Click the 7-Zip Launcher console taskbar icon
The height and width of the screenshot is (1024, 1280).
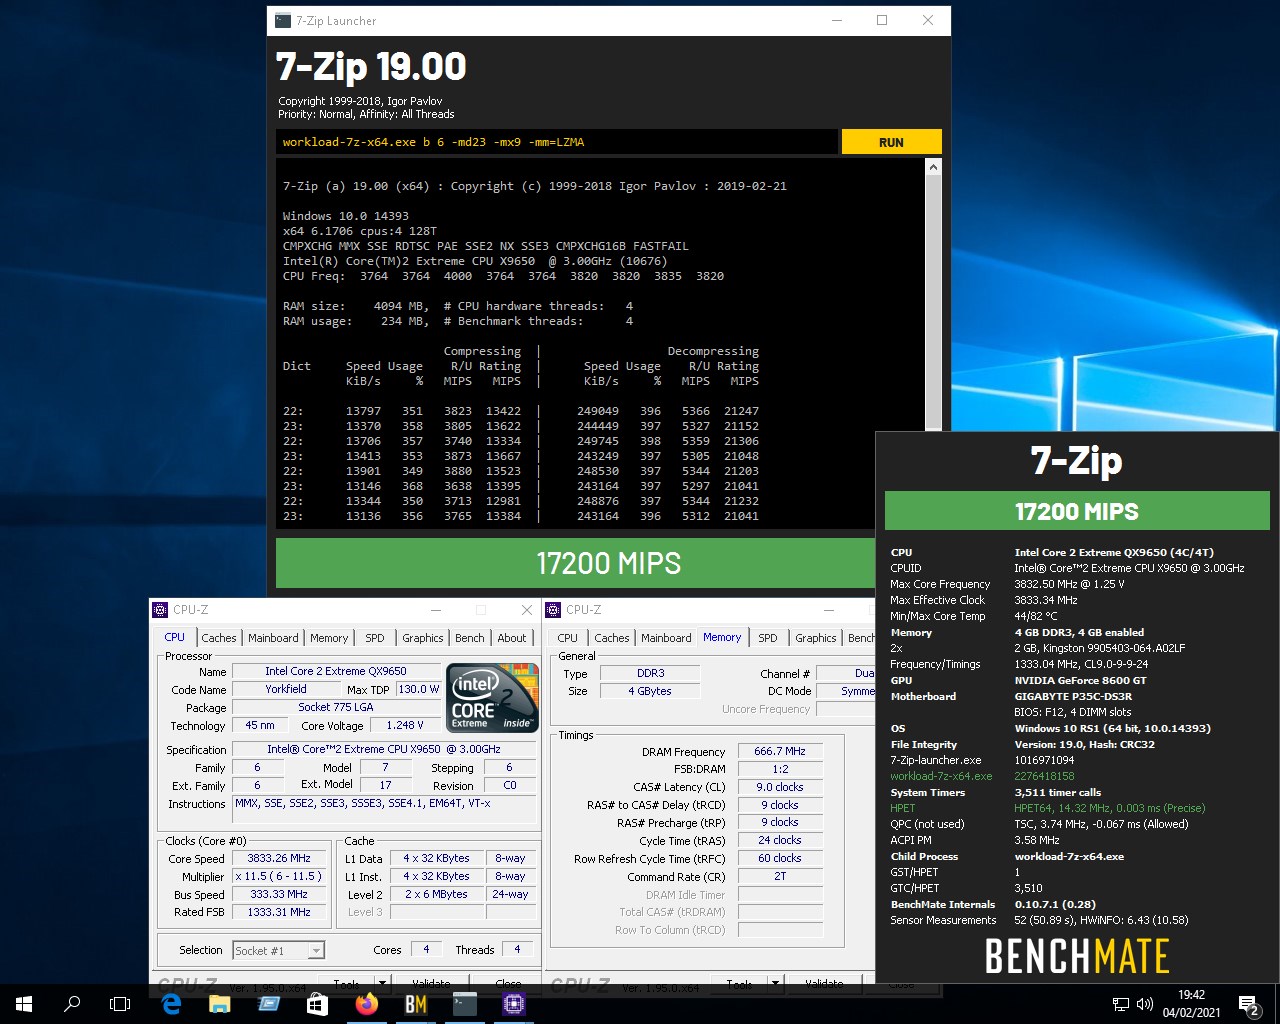point(465,1004)
